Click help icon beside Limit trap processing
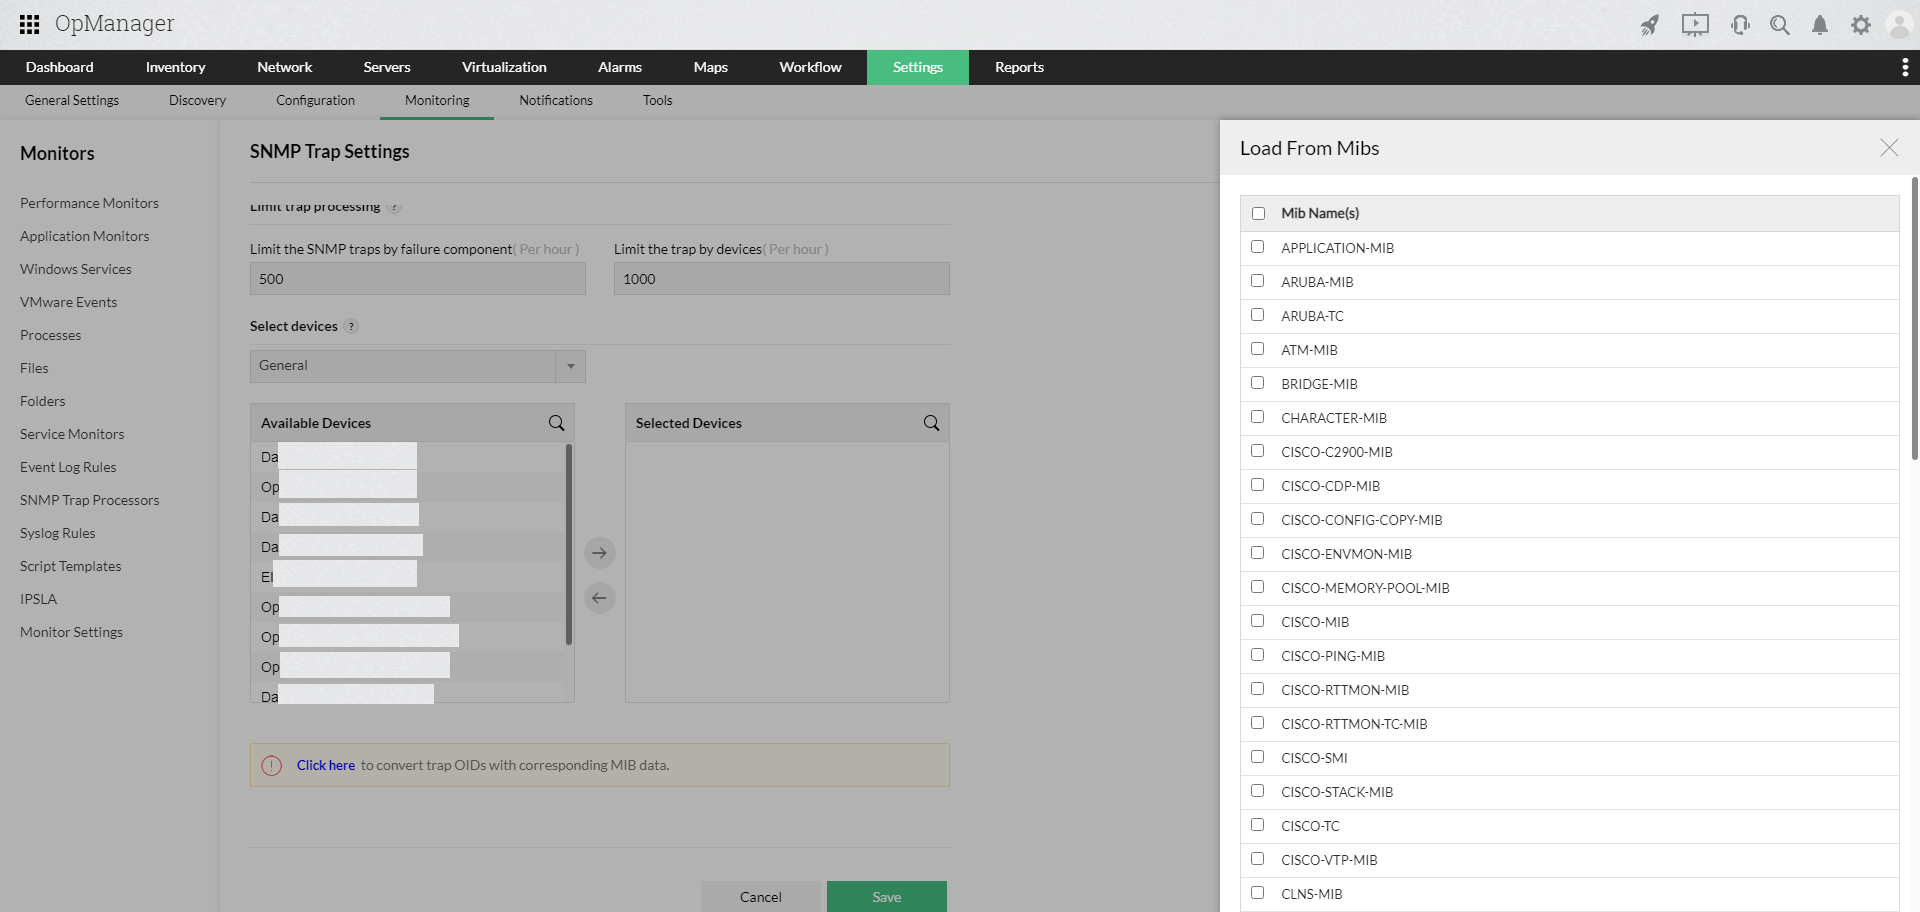The width and height of the screenshot is (1920, 912). pos(394,207)
